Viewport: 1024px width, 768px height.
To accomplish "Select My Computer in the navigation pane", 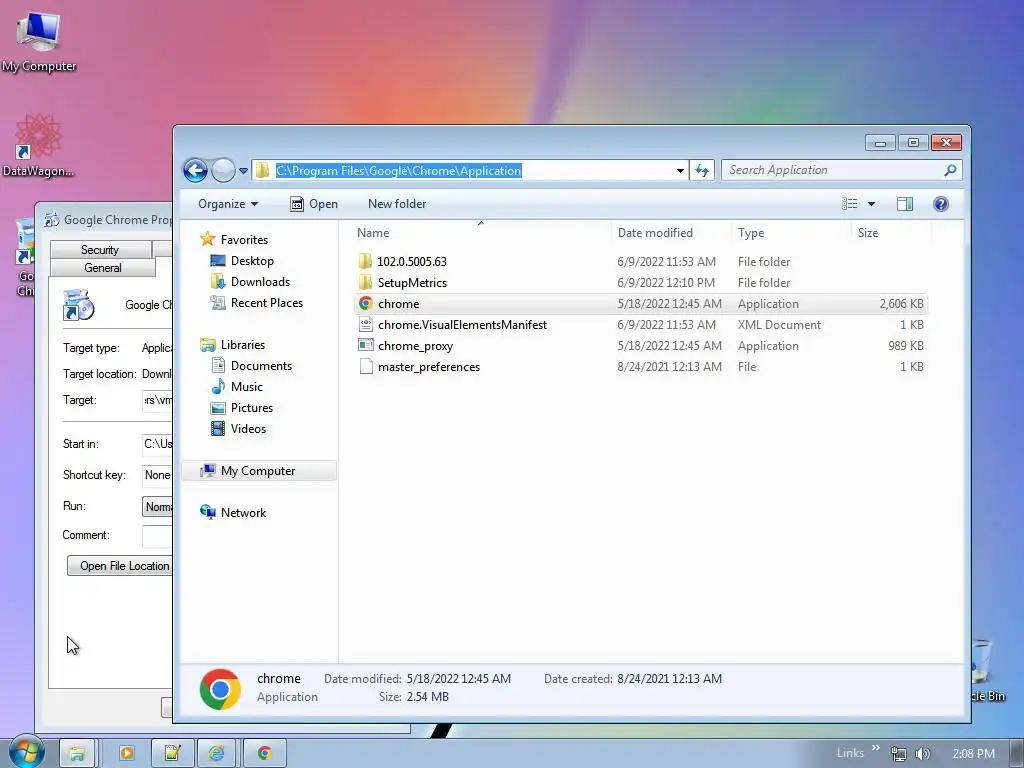I will (258, 471).
